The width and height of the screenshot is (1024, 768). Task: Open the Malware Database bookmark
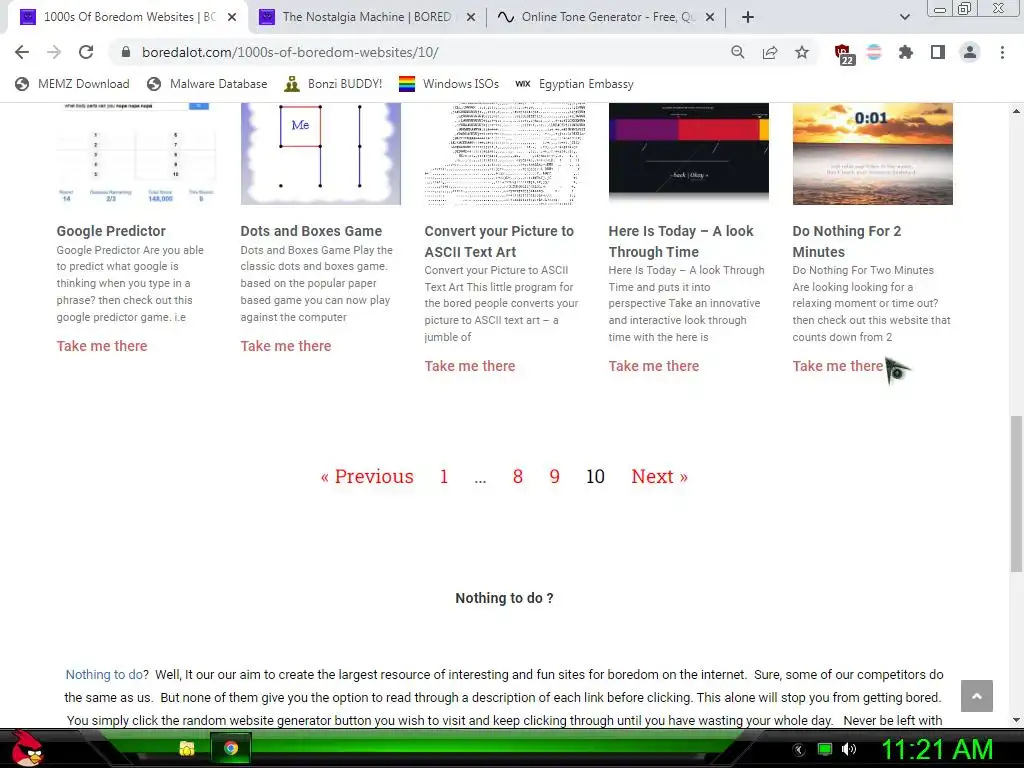point(207,84)
